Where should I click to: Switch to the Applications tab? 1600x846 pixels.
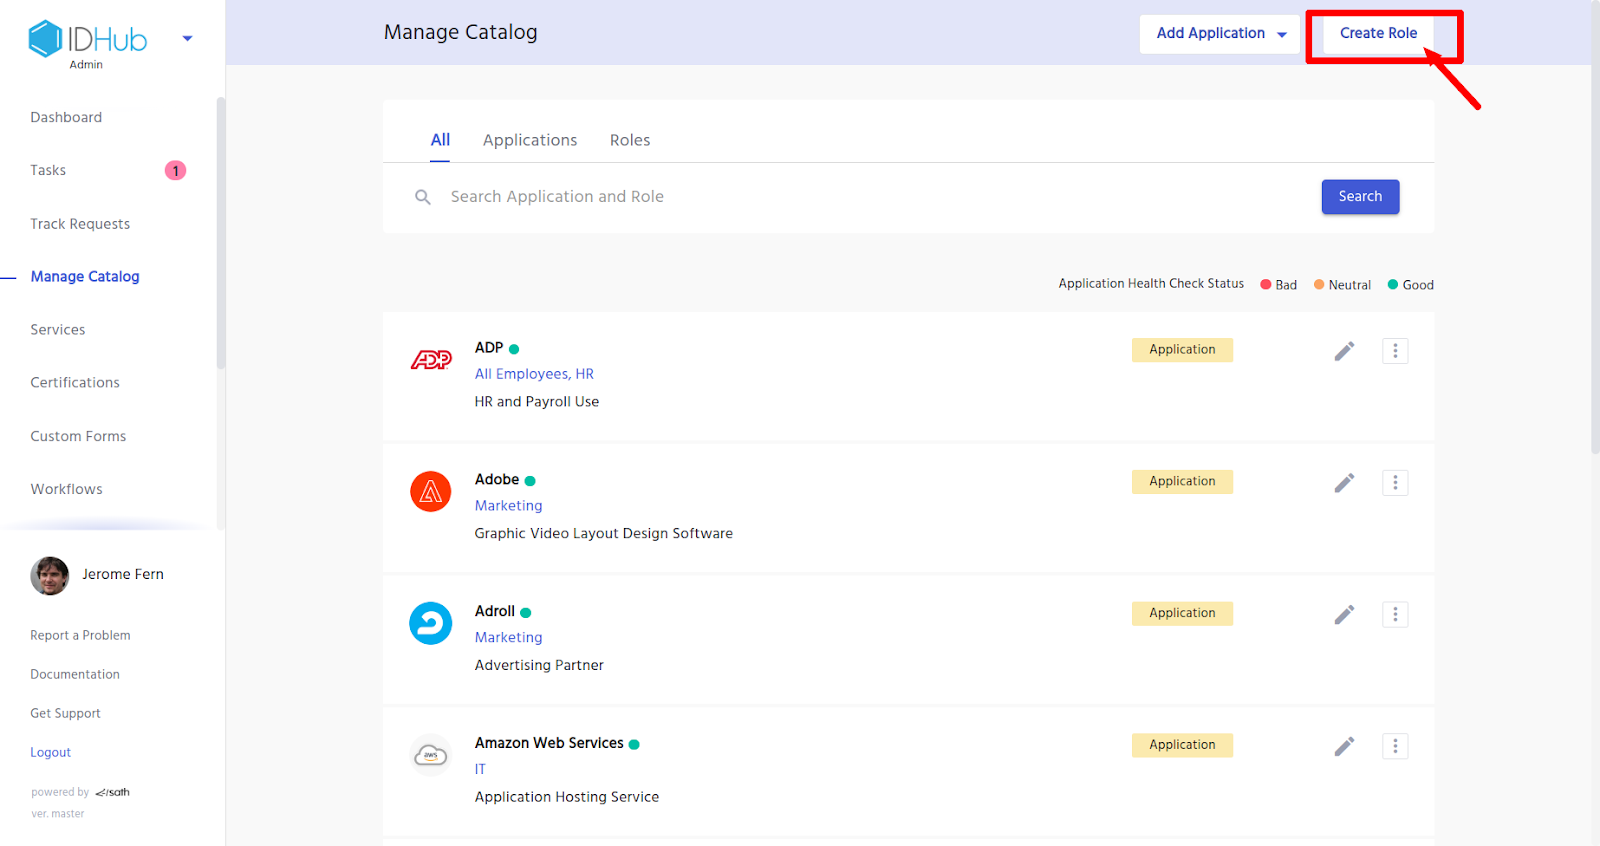[x=530, y=140]
